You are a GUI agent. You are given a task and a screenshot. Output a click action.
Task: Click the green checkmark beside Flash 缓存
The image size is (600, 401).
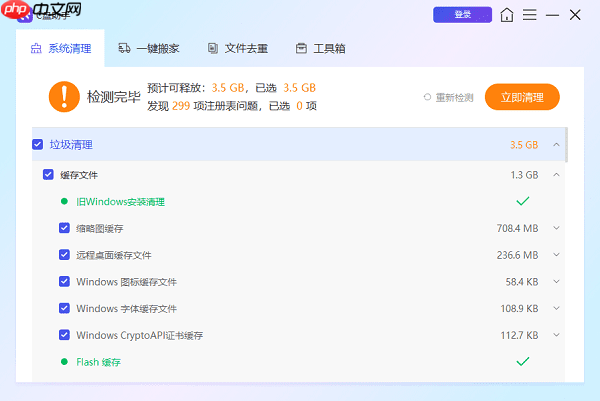click(522, 361)
